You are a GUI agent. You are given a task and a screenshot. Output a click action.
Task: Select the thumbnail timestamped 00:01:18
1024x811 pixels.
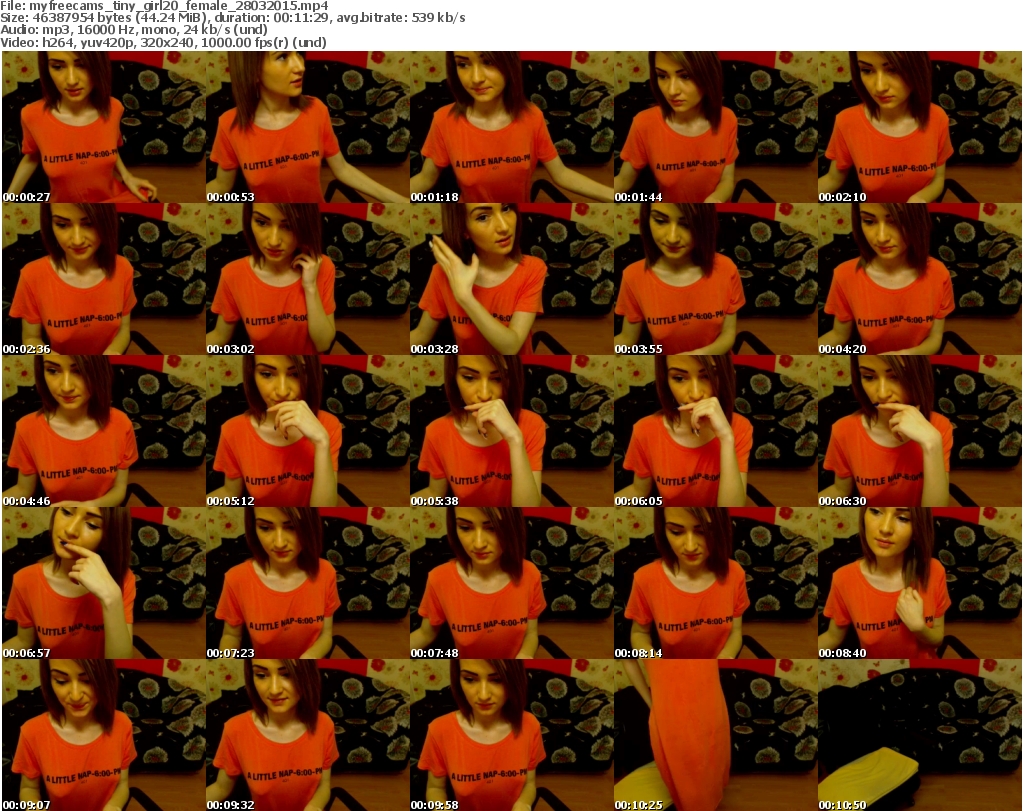point(511,127)
